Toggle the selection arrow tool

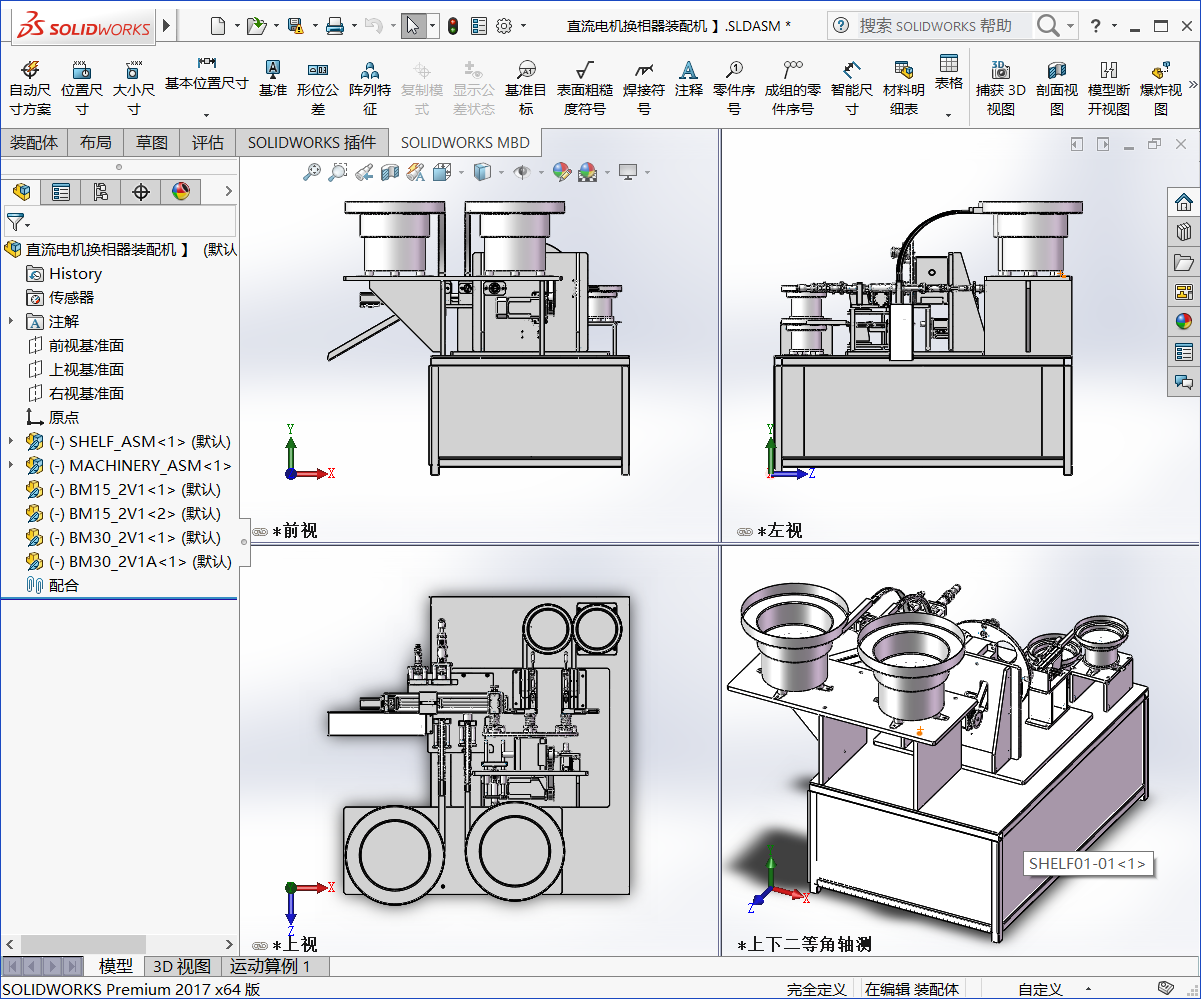pyautogui.click(x=413, y=26)
